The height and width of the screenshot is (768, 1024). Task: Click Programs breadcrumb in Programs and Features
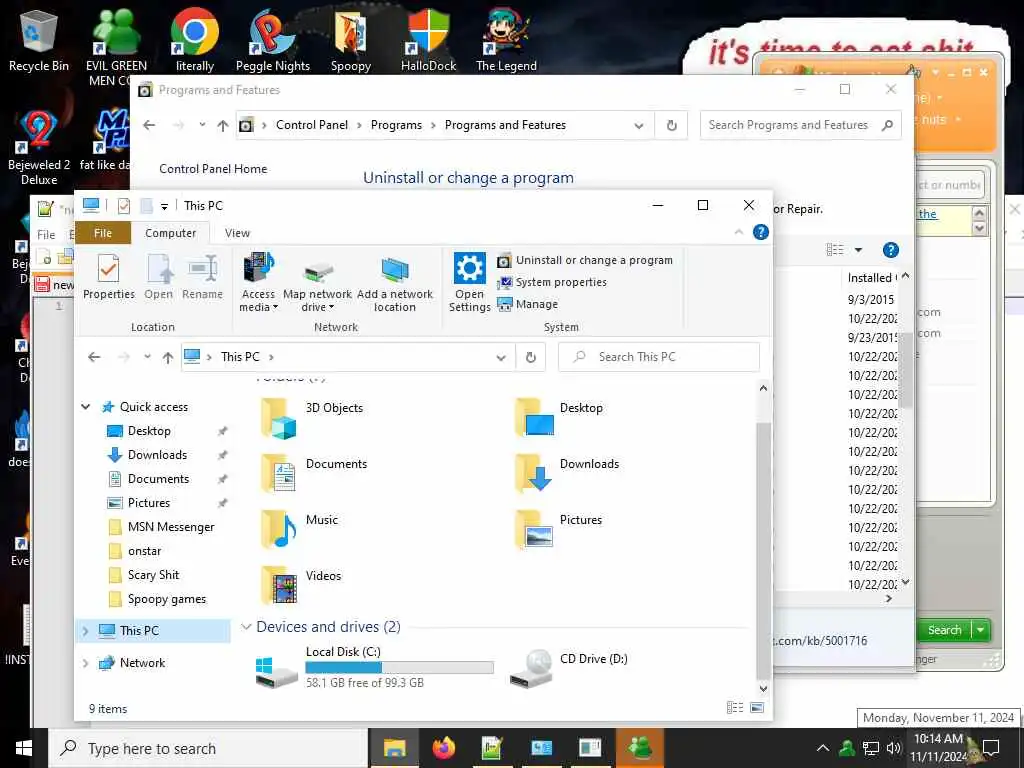pos(396,125)
